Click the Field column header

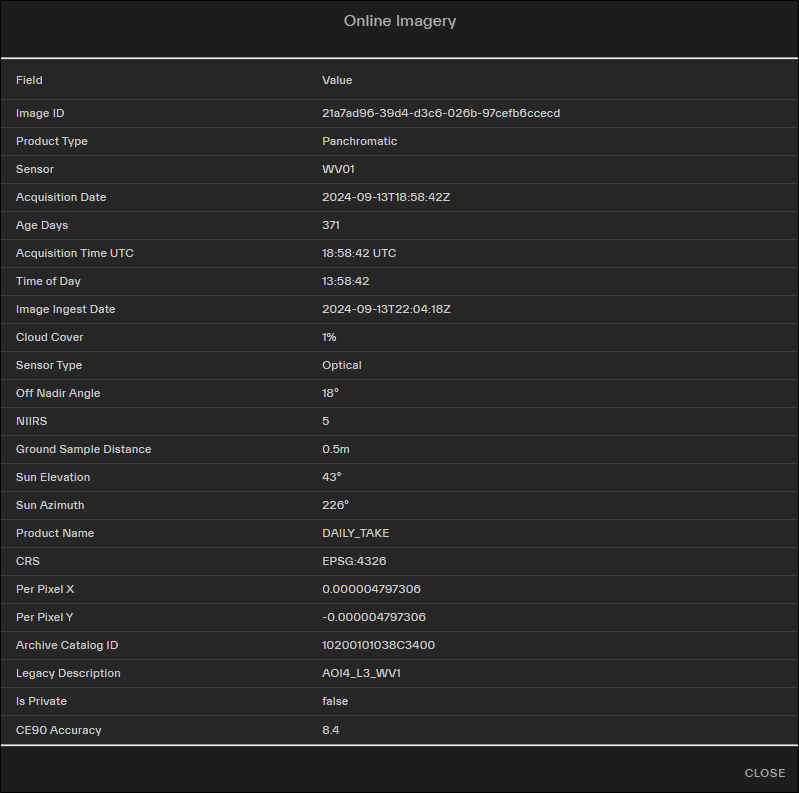29,80
